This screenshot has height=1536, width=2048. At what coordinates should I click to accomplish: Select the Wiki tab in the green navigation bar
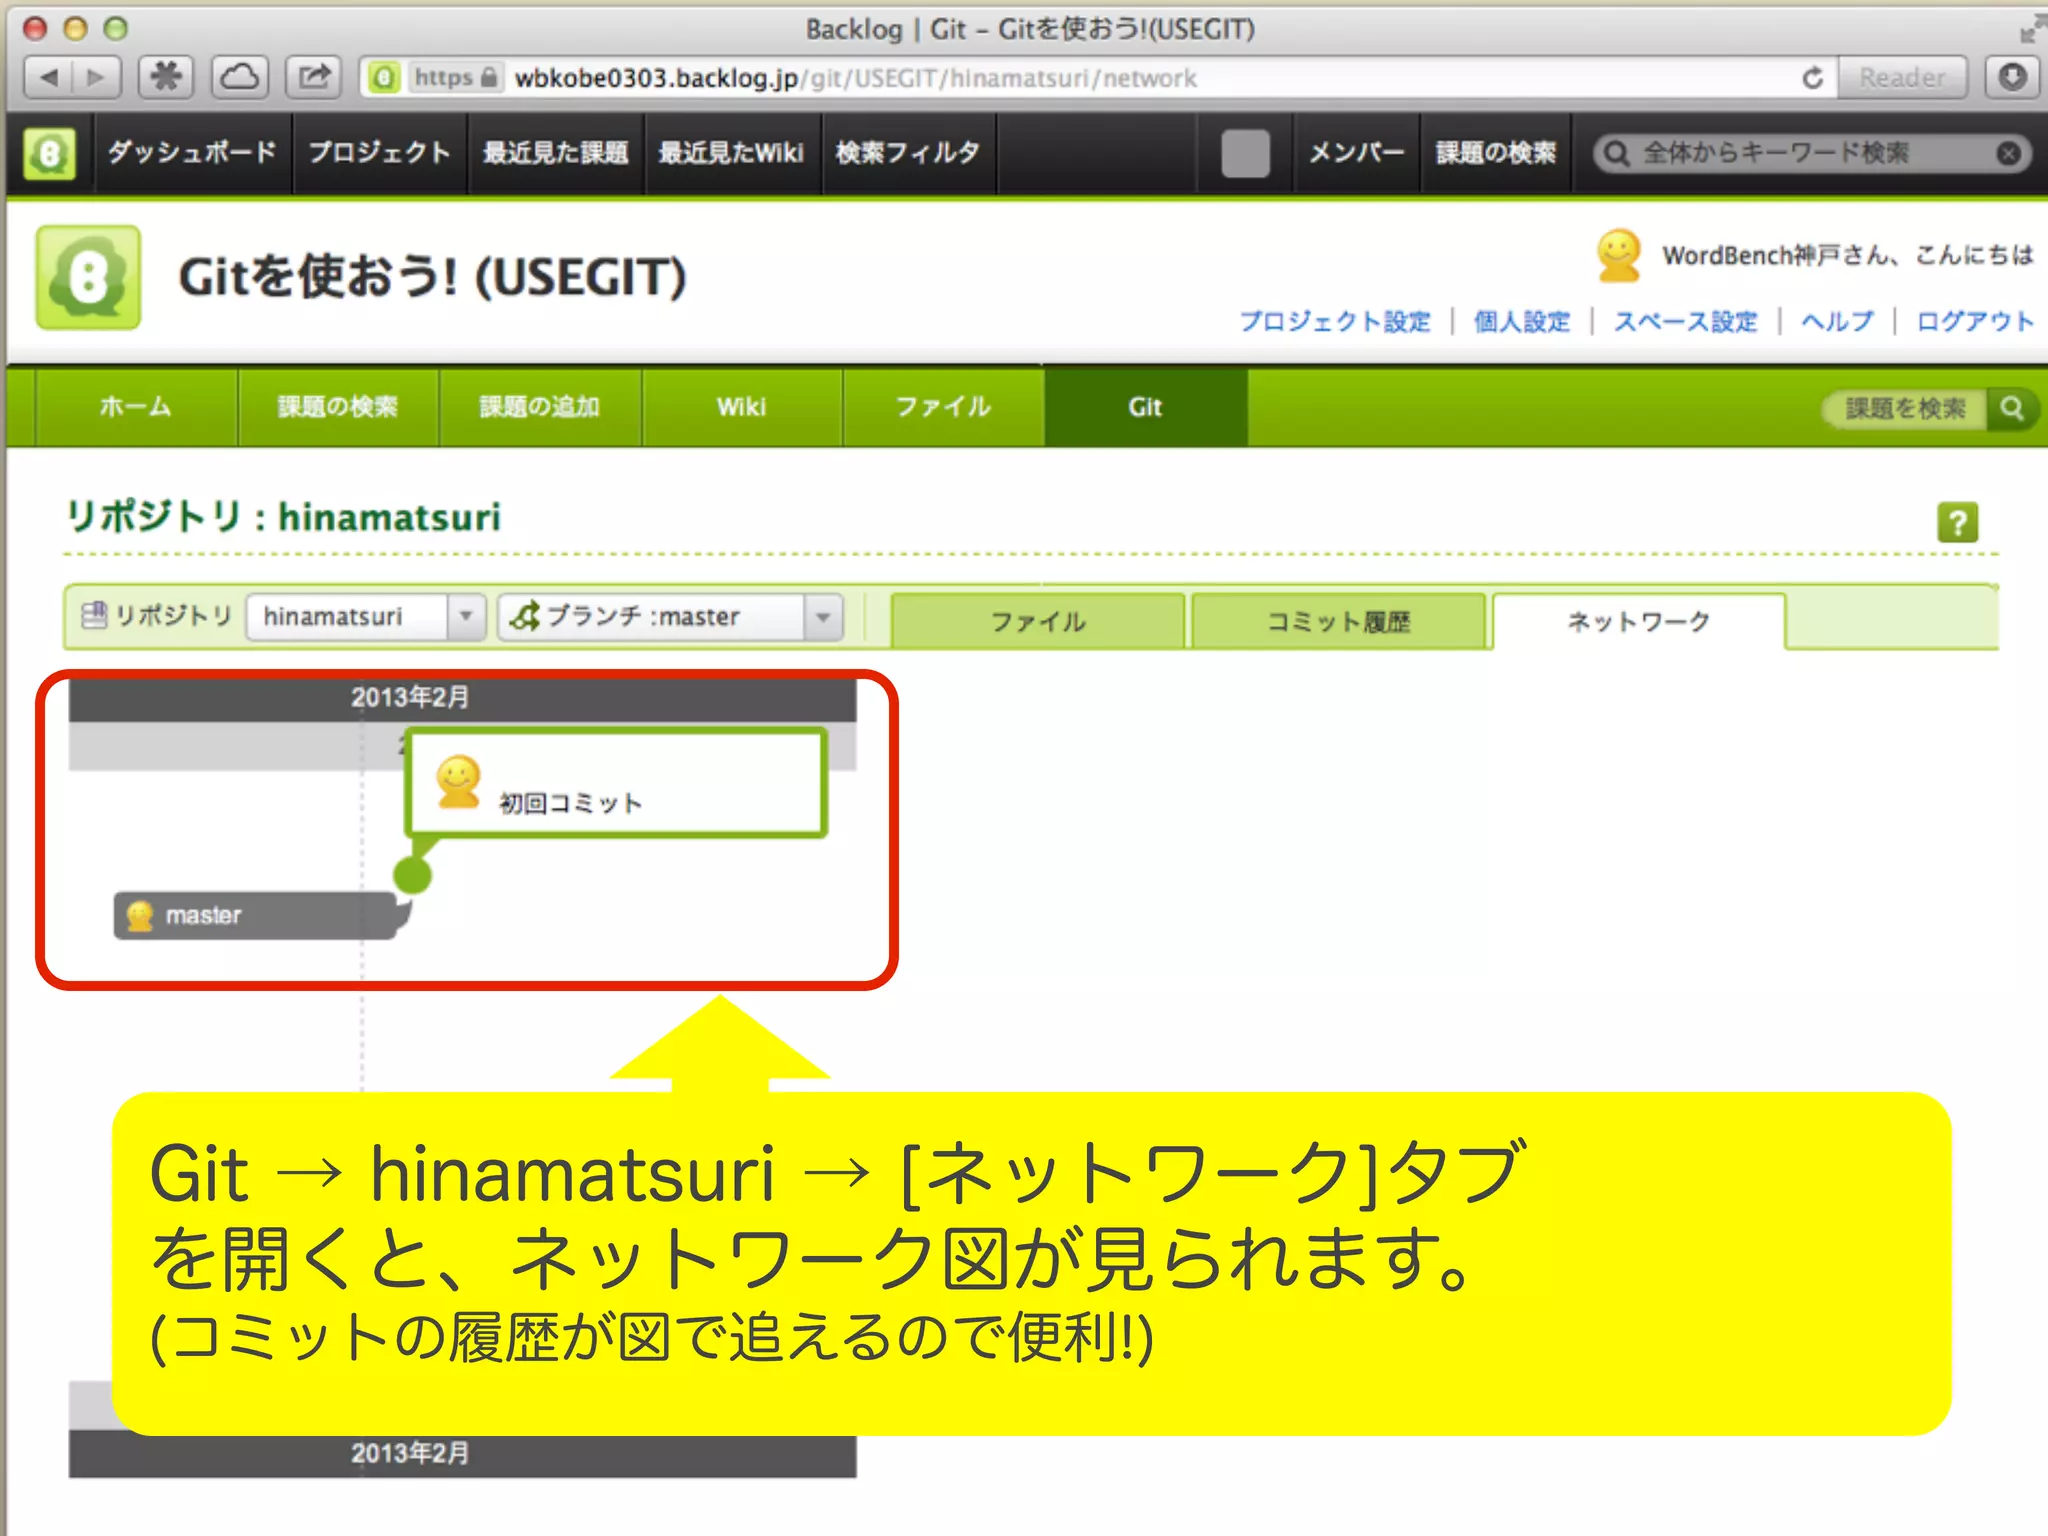[741, 407]
